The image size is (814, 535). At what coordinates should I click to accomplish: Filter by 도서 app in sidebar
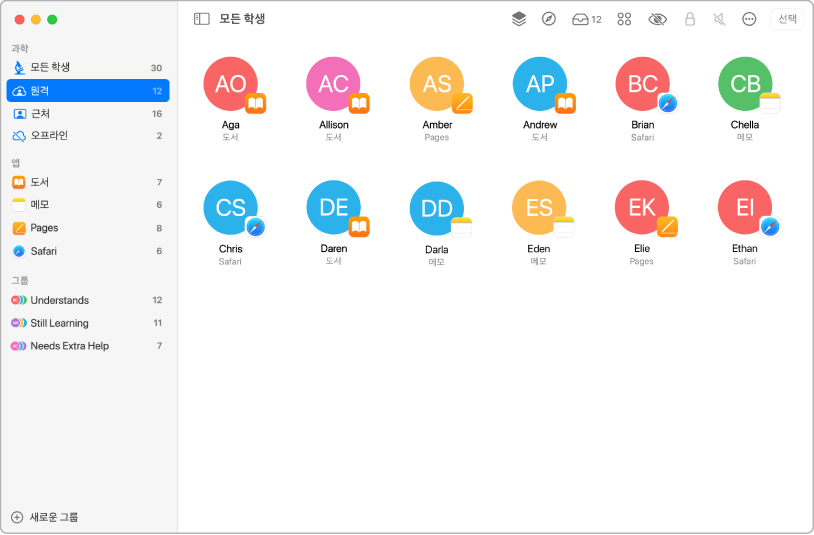click(88, 182)
